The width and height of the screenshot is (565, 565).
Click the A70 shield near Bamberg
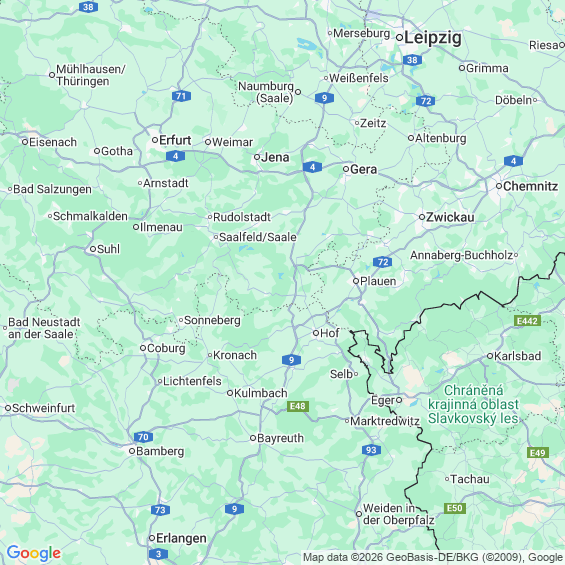click(x=143, y=437)
